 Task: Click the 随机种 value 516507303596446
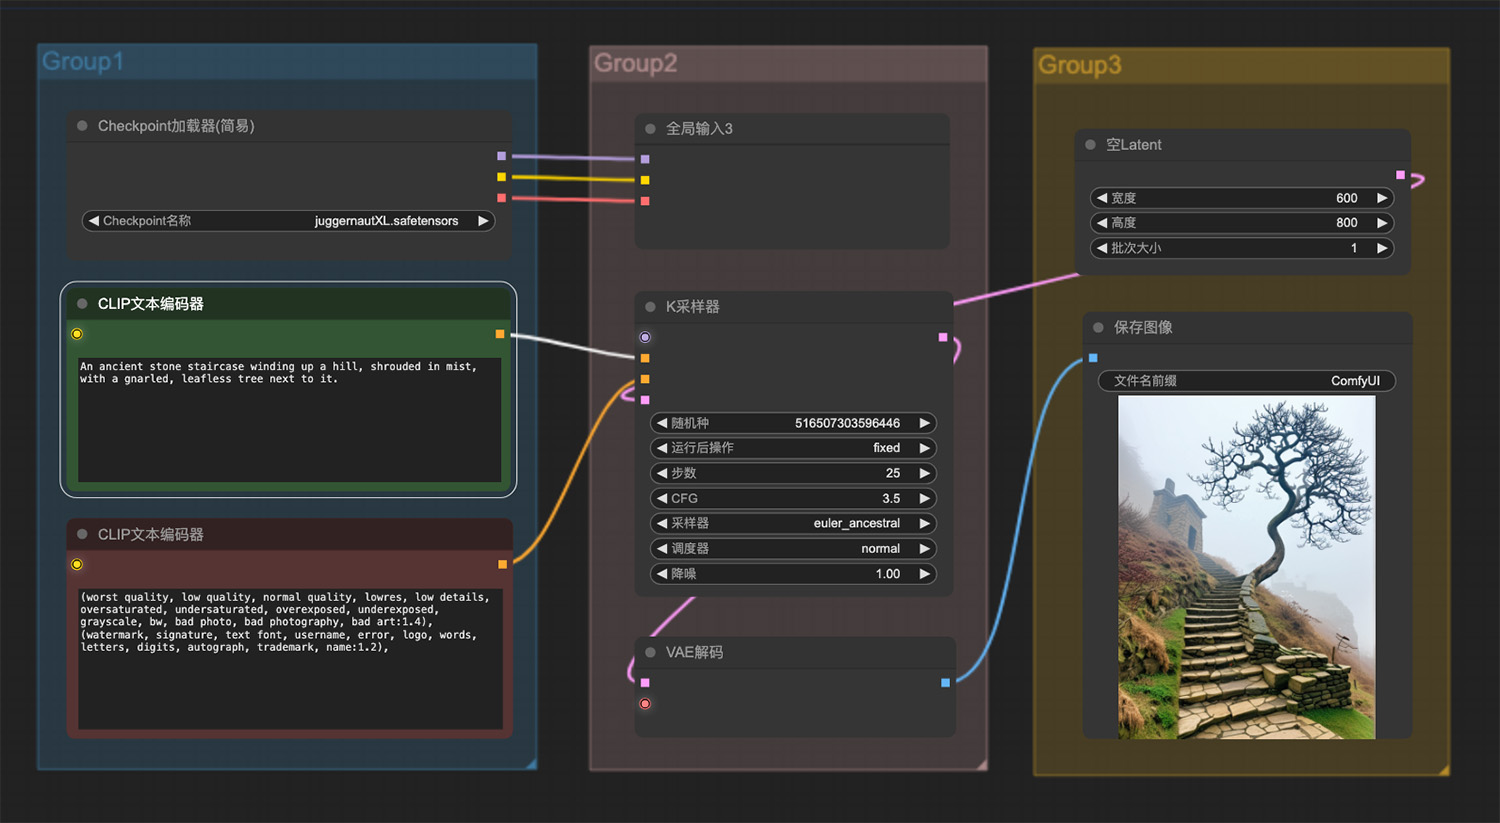[847, 423]
